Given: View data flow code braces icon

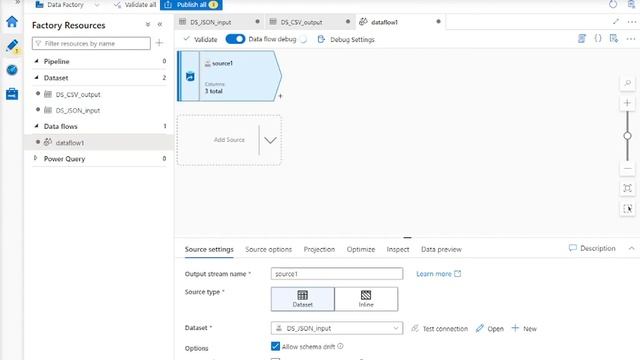Looking at the screenshot, I should pyautogui.click(x=598, y=38).
